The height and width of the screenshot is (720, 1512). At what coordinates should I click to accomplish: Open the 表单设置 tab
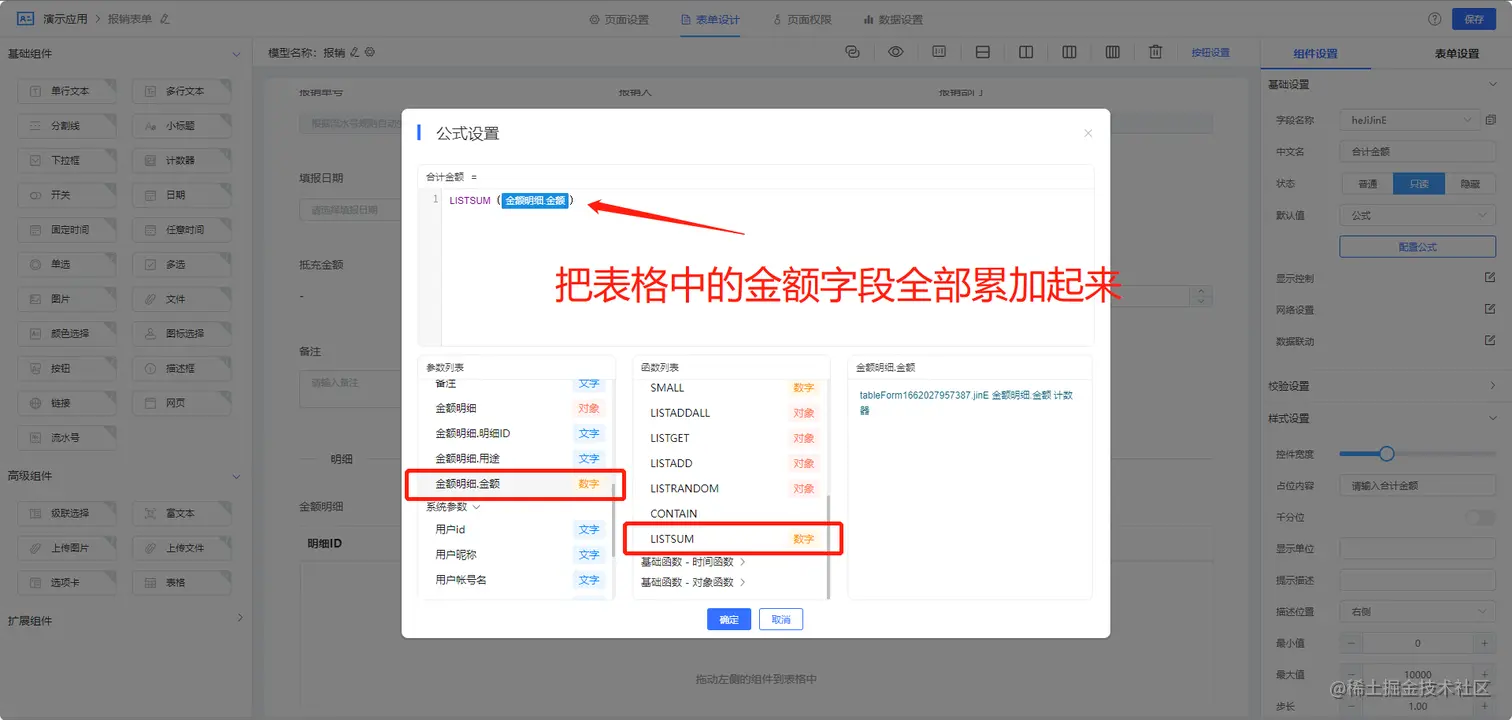click(x=1456, y=54)
